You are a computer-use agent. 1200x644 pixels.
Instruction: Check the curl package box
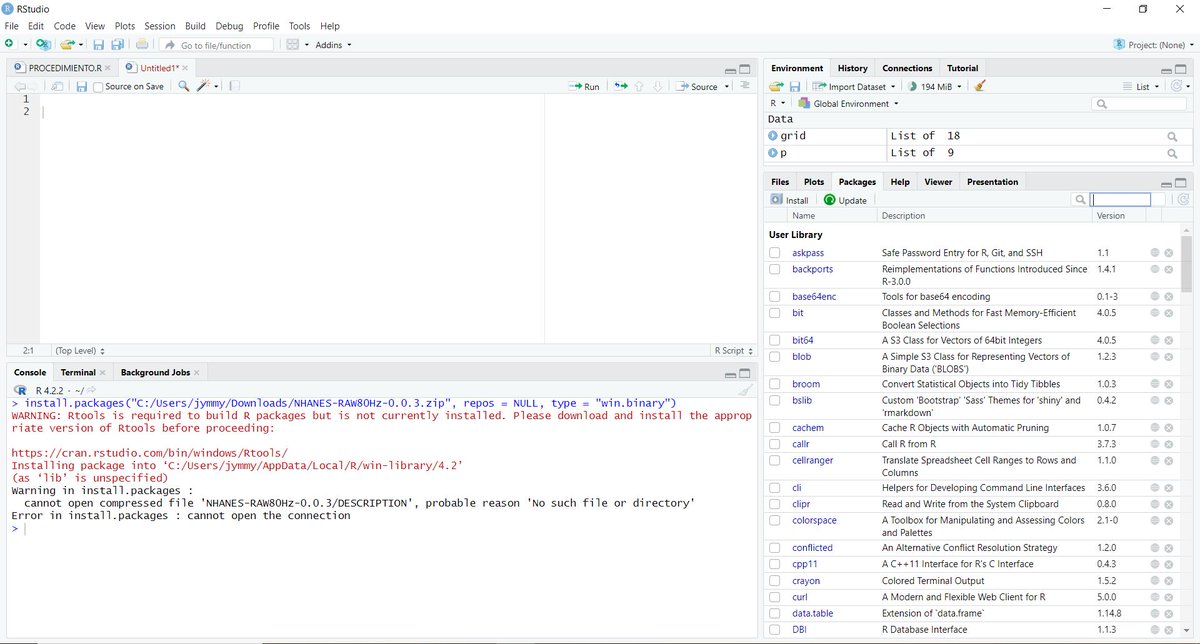[775, 597]
